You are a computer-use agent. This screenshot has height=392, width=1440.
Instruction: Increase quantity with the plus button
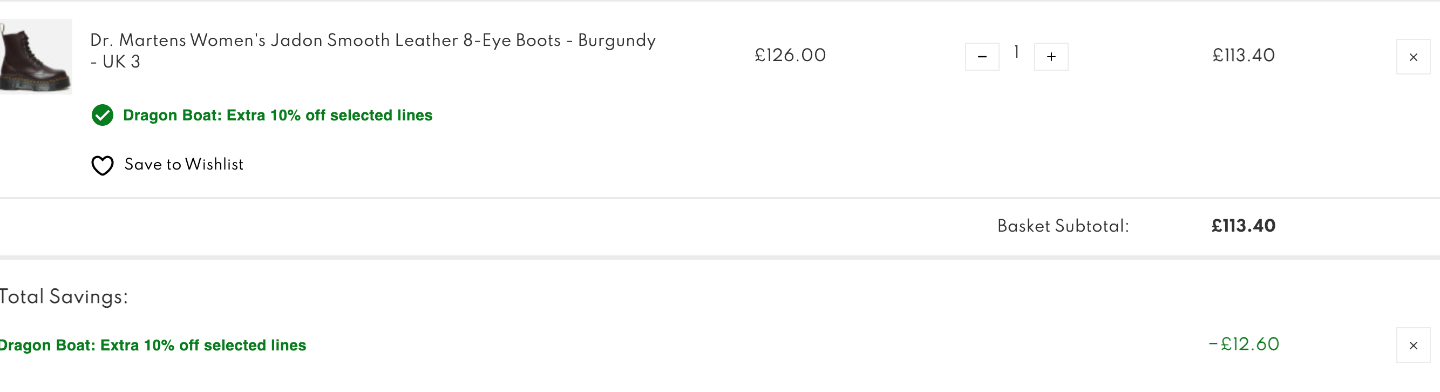pos(1051,57)
